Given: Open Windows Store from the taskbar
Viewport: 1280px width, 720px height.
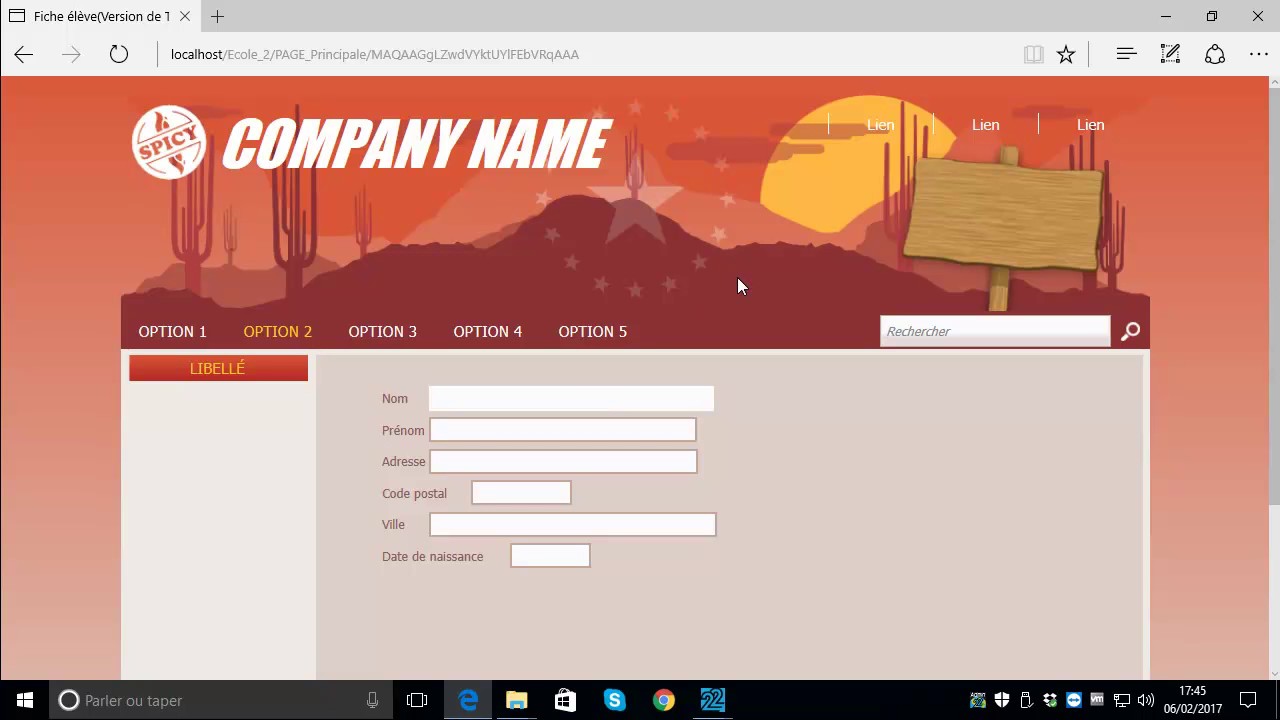Looking at the screenshot, I should 565,700.
